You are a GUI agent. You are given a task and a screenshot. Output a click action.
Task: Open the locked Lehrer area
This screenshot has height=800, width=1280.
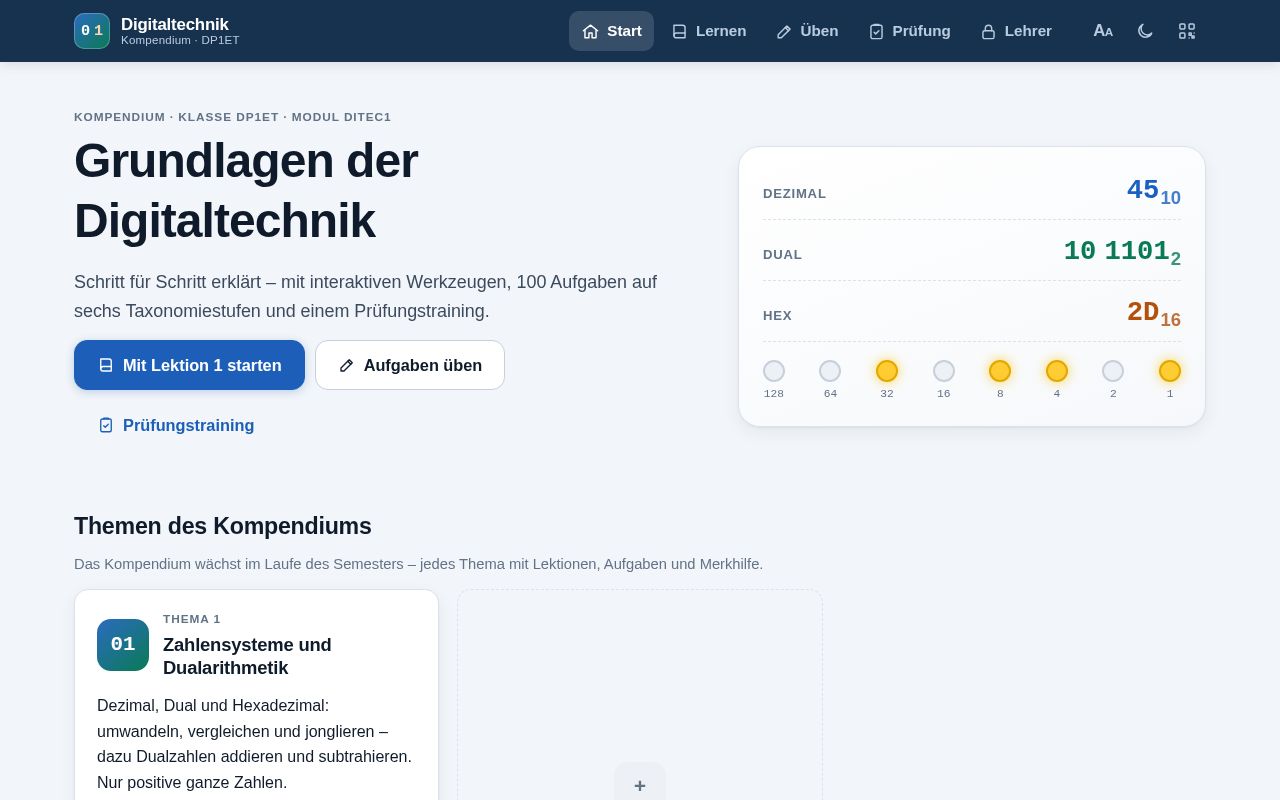1016,31
